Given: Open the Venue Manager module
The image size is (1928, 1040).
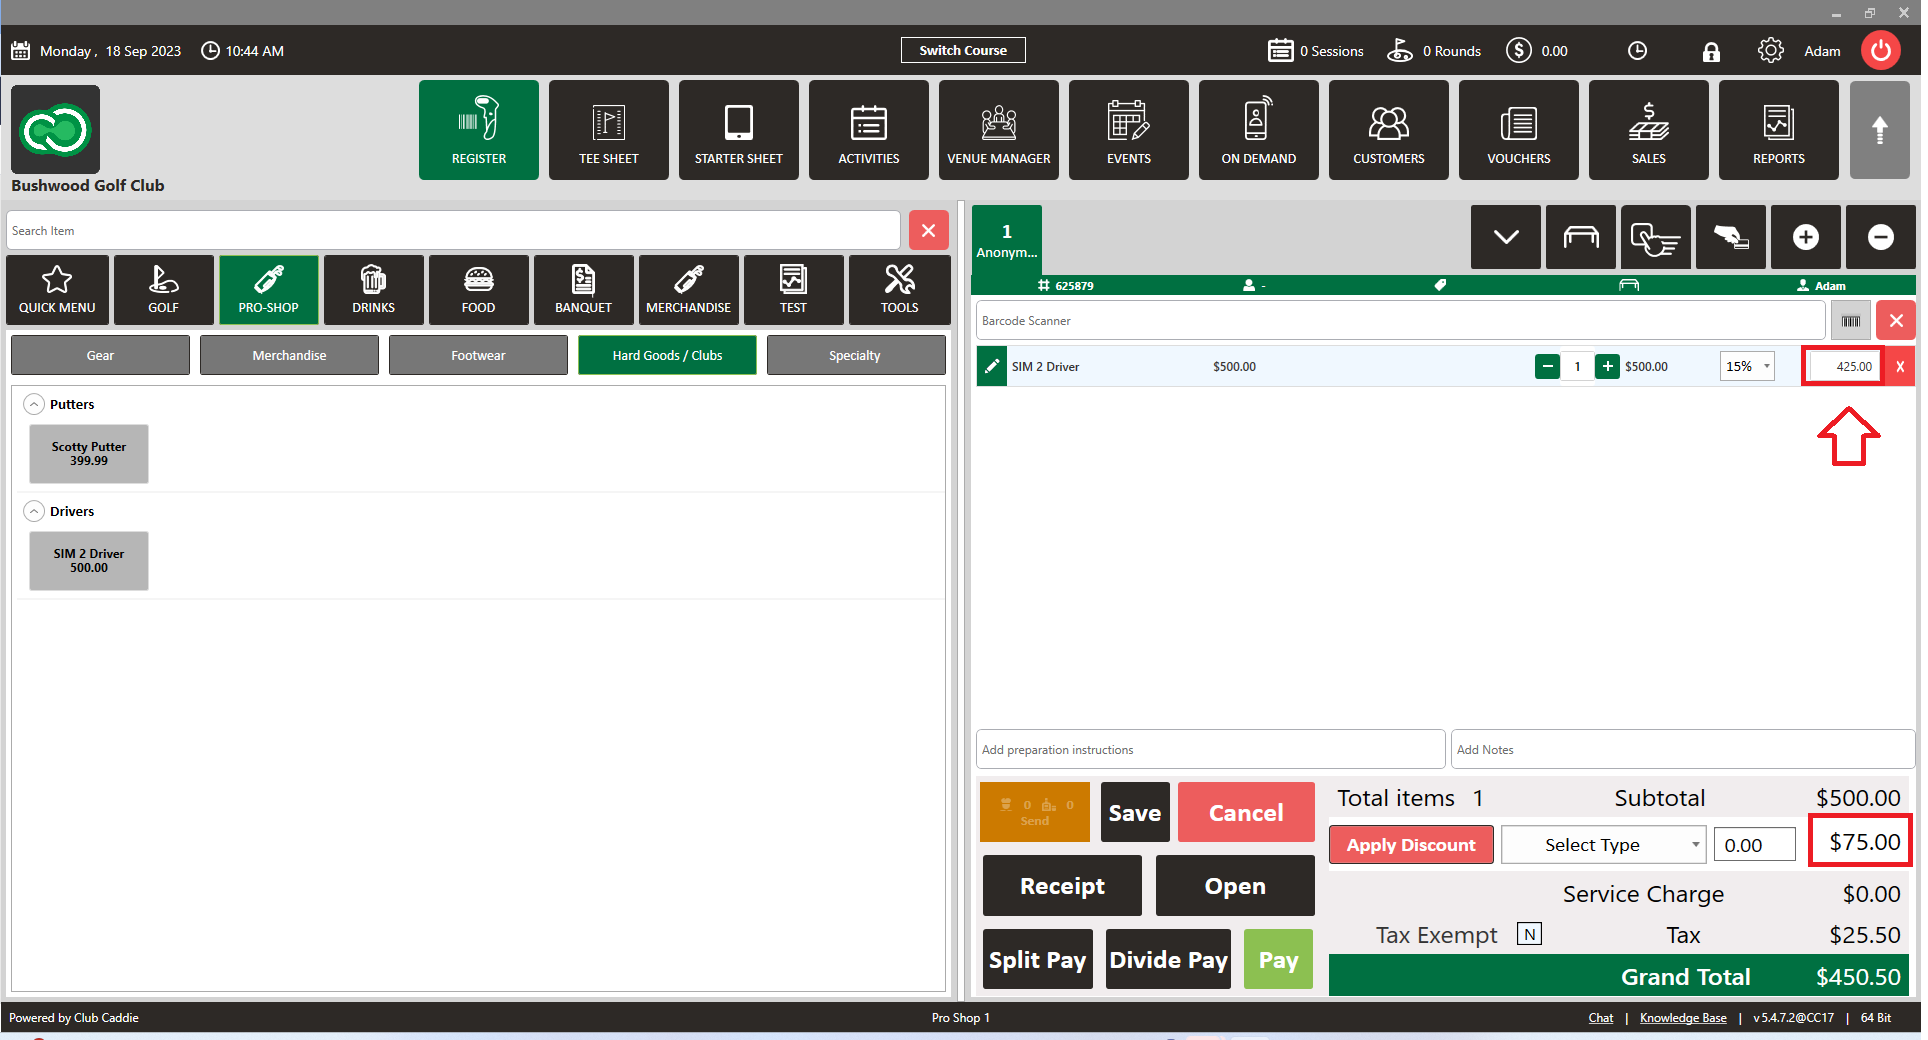Looking at the screenshot, I should 998,130.
